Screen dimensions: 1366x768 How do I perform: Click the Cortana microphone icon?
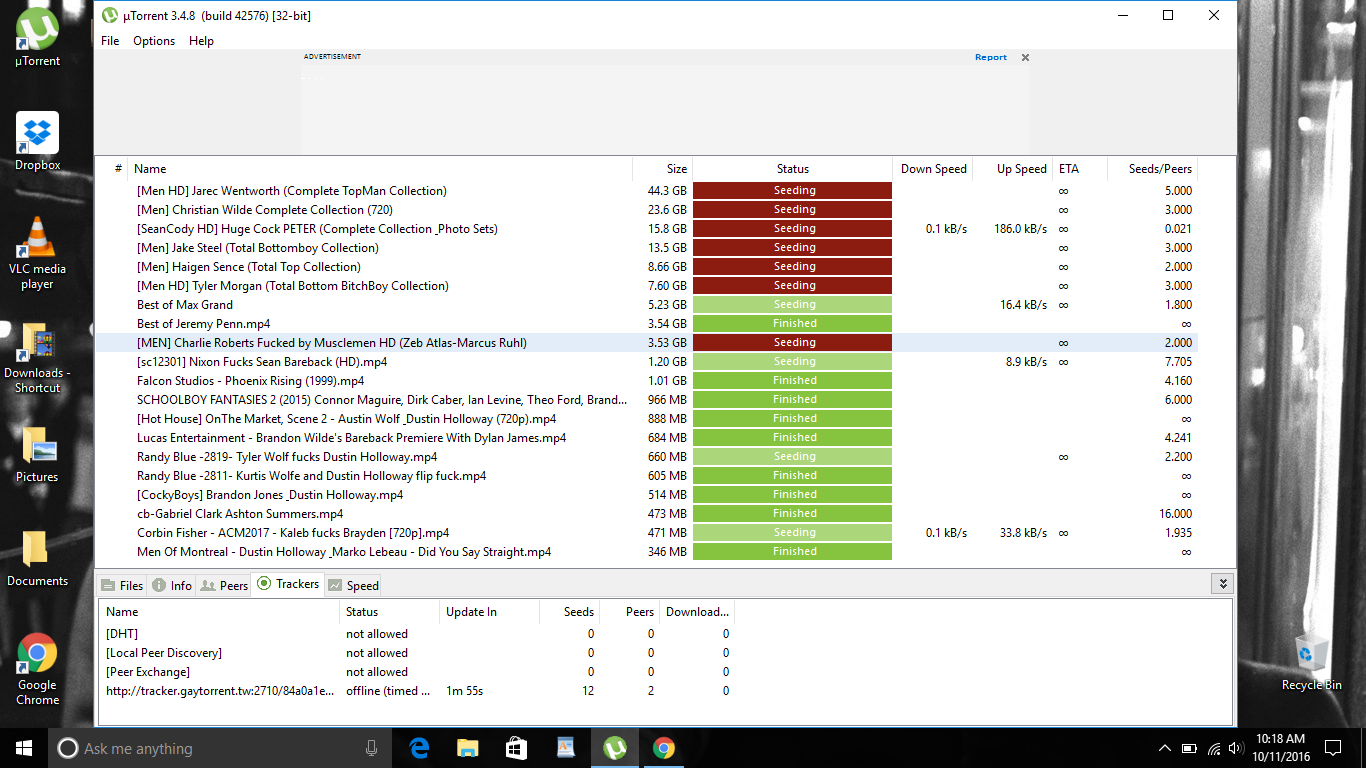coord(372,748)
